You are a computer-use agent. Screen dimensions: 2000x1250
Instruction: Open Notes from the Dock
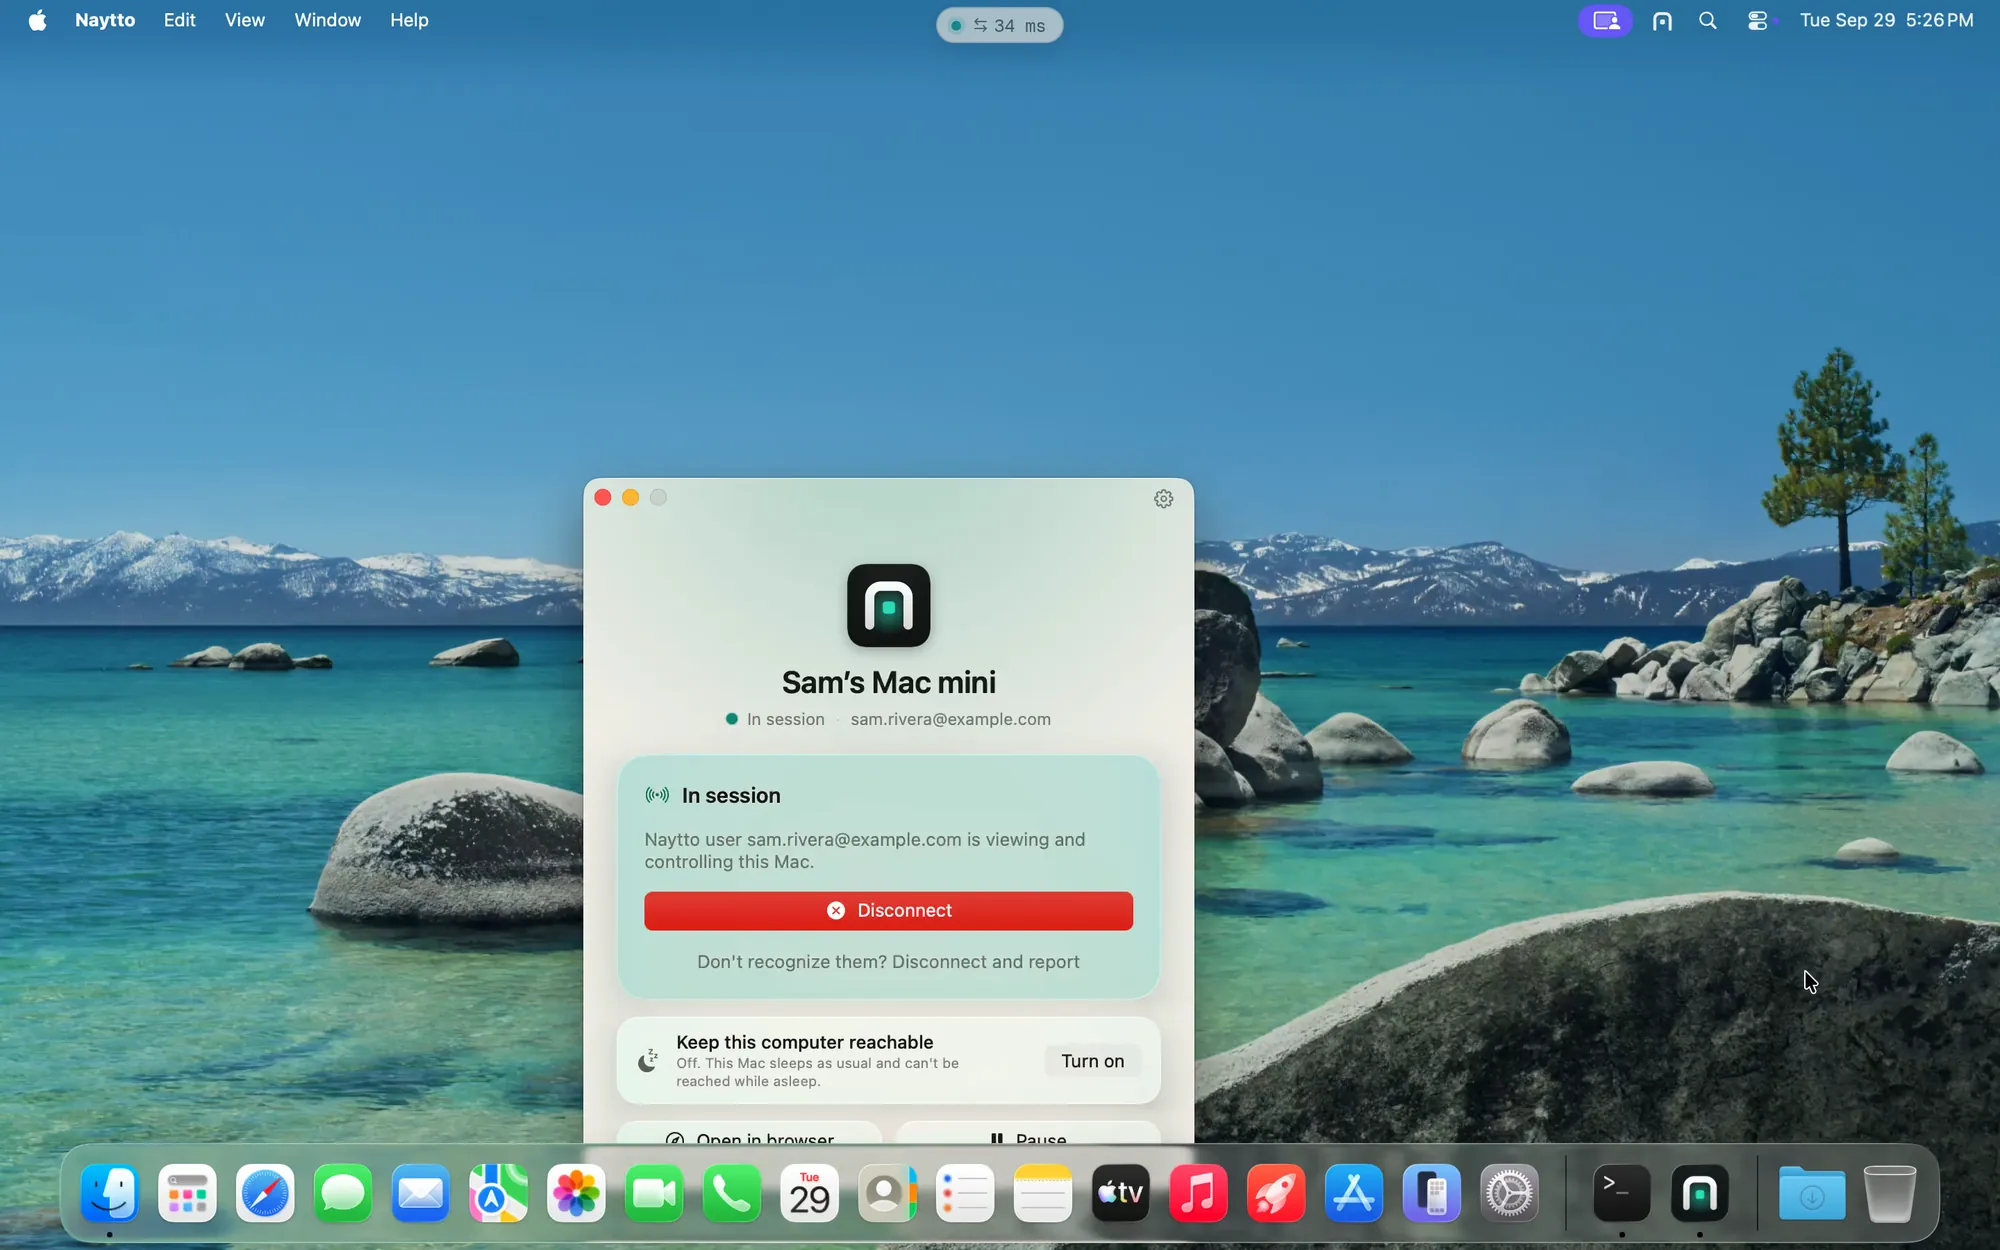(1043, 1193)
